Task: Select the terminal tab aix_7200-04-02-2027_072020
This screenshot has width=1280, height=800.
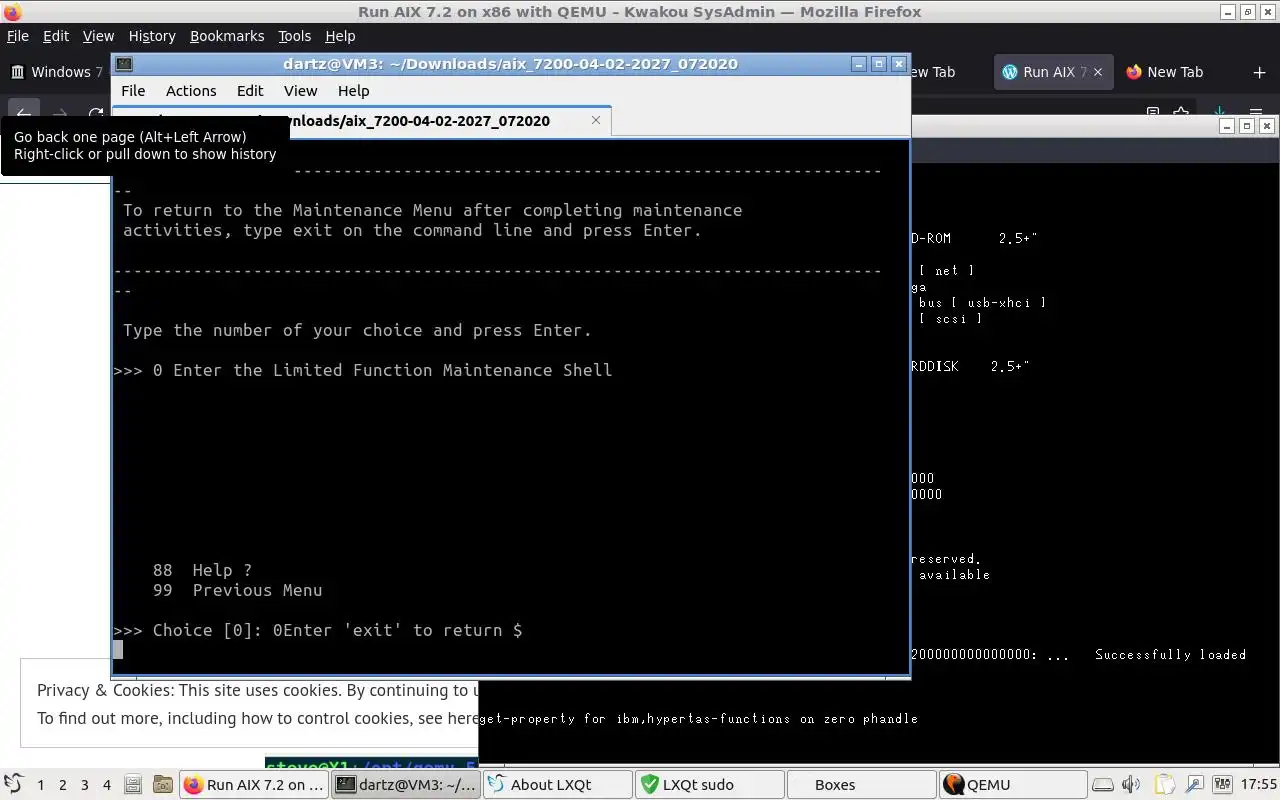Action: point(430,121)
